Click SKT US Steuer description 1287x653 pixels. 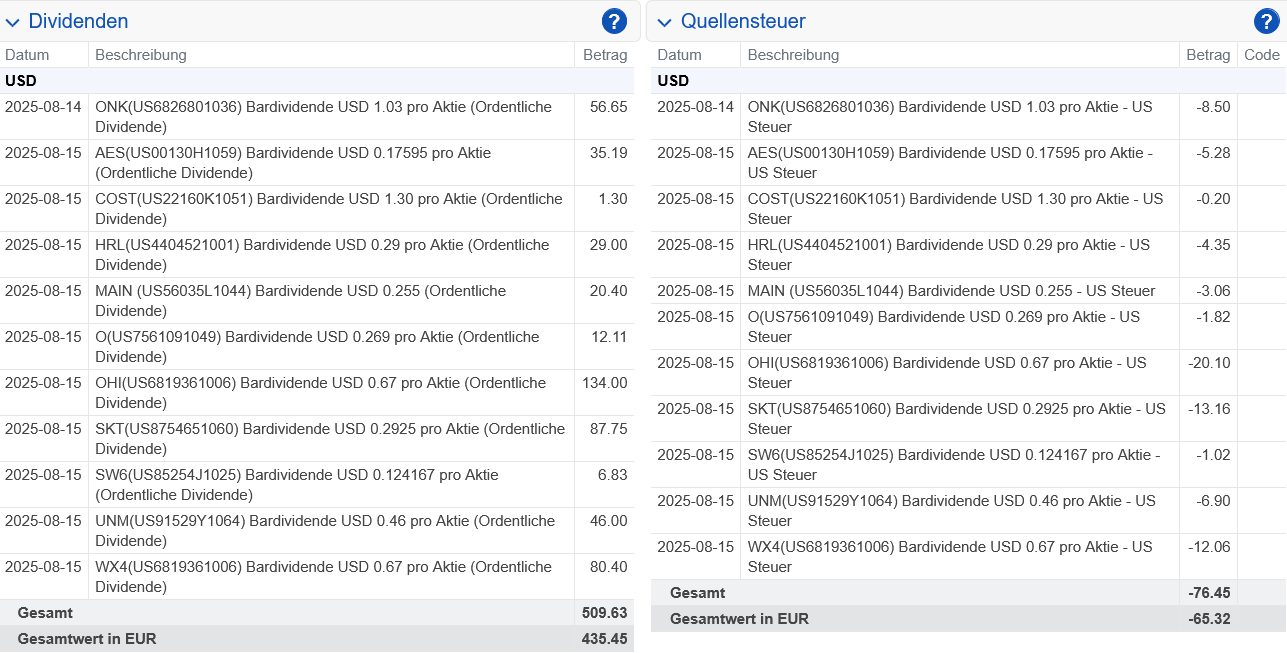coord(957,419)
